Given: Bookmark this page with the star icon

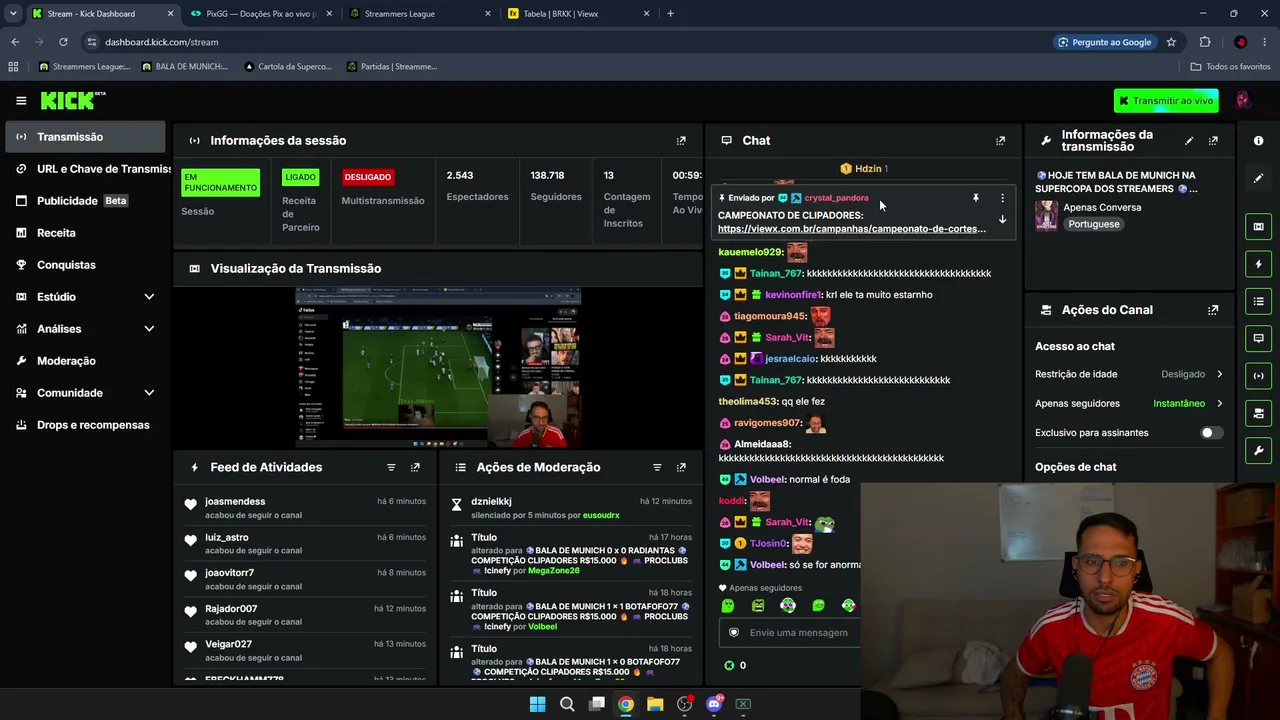Looking at the screenshot, I should (1171, 42).
